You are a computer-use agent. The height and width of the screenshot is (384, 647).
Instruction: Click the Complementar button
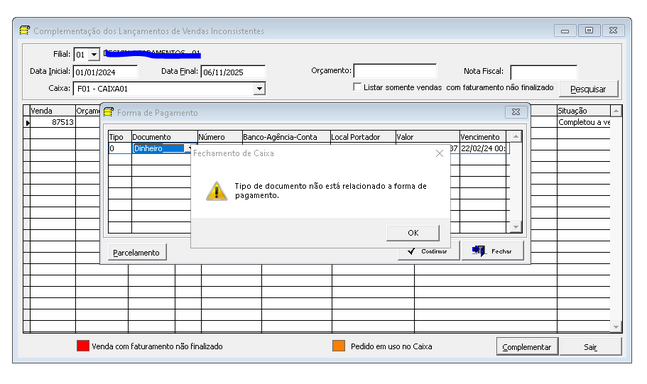point(527,347)
